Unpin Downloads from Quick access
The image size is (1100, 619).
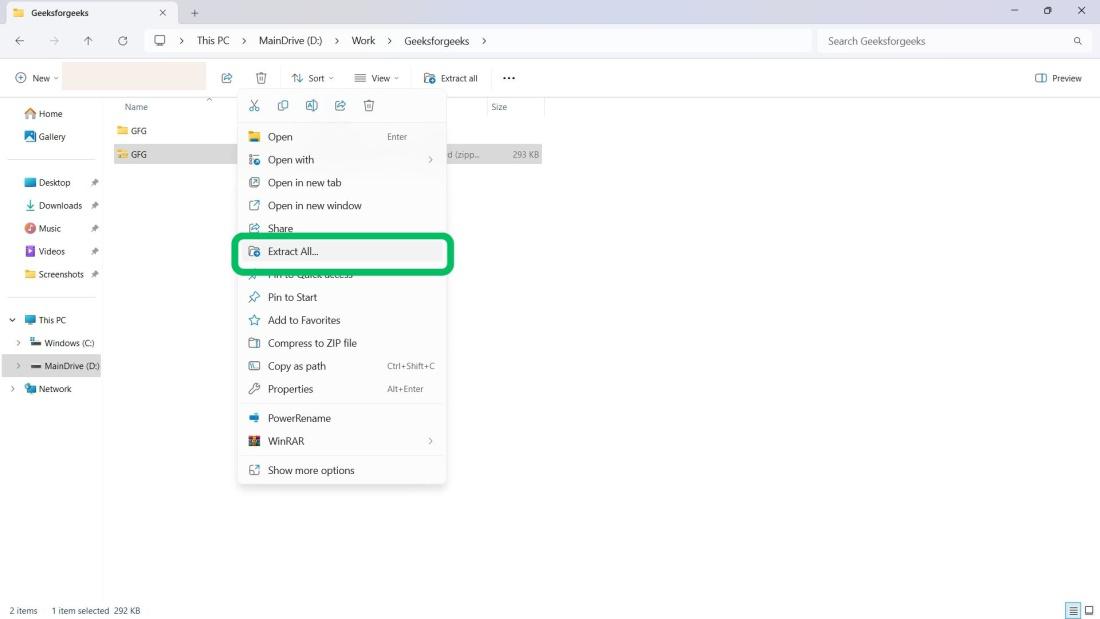tap(95, 206)
